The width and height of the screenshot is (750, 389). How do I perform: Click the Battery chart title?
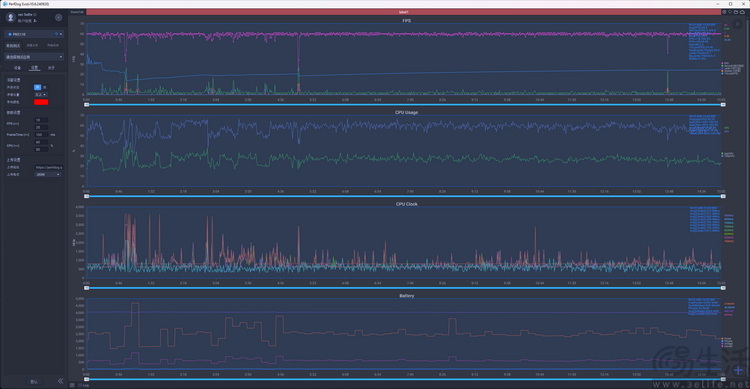coord(407,296)
